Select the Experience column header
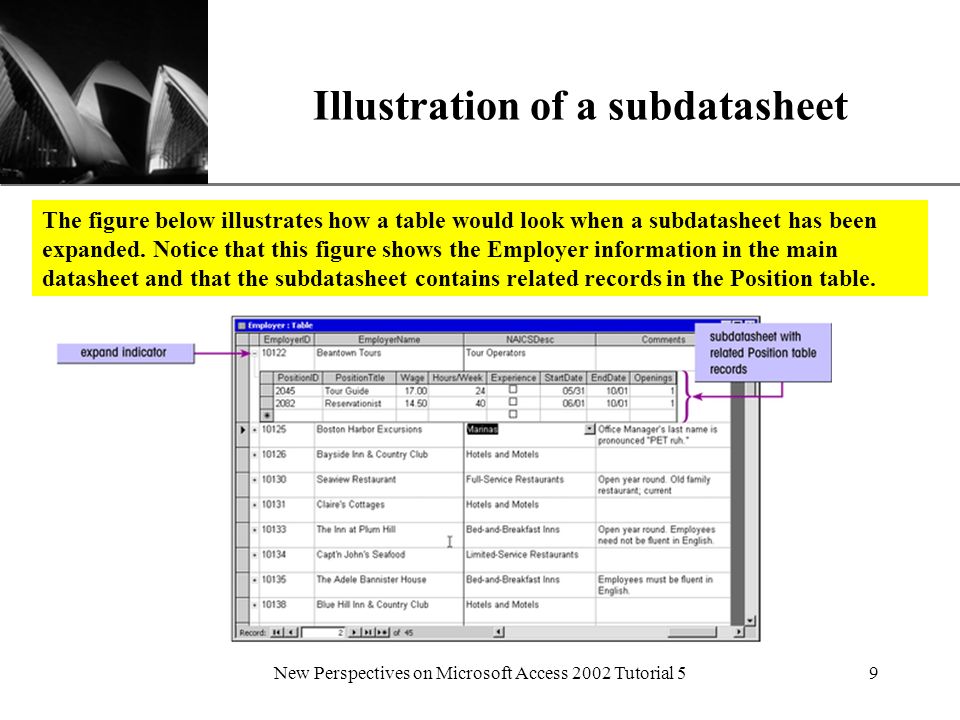The image size is (960, 720). click(x=513, y=378)
